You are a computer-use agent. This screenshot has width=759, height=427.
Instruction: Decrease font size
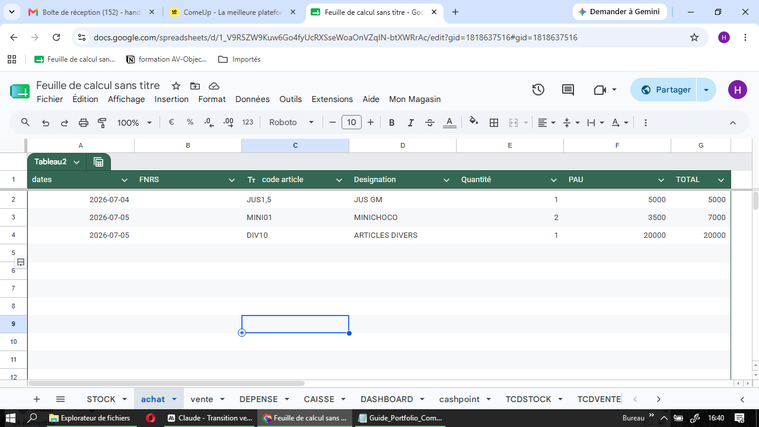(332, 122)
